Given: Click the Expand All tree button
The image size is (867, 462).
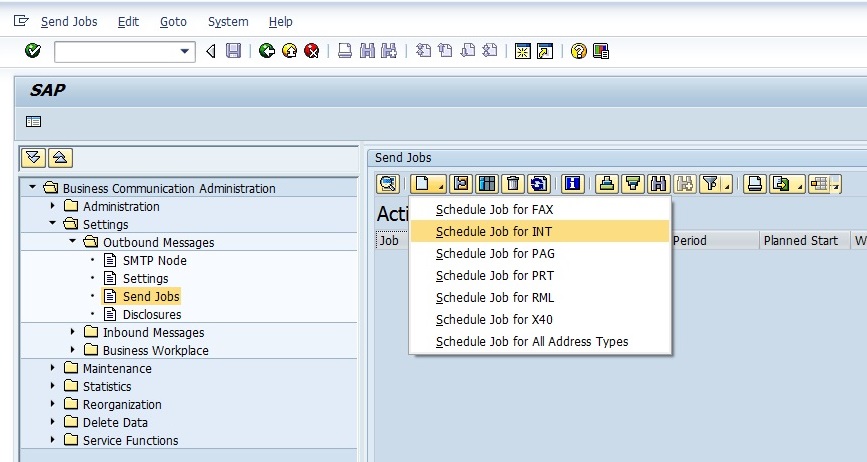Looking at the screenshot, I should (33, 158).
